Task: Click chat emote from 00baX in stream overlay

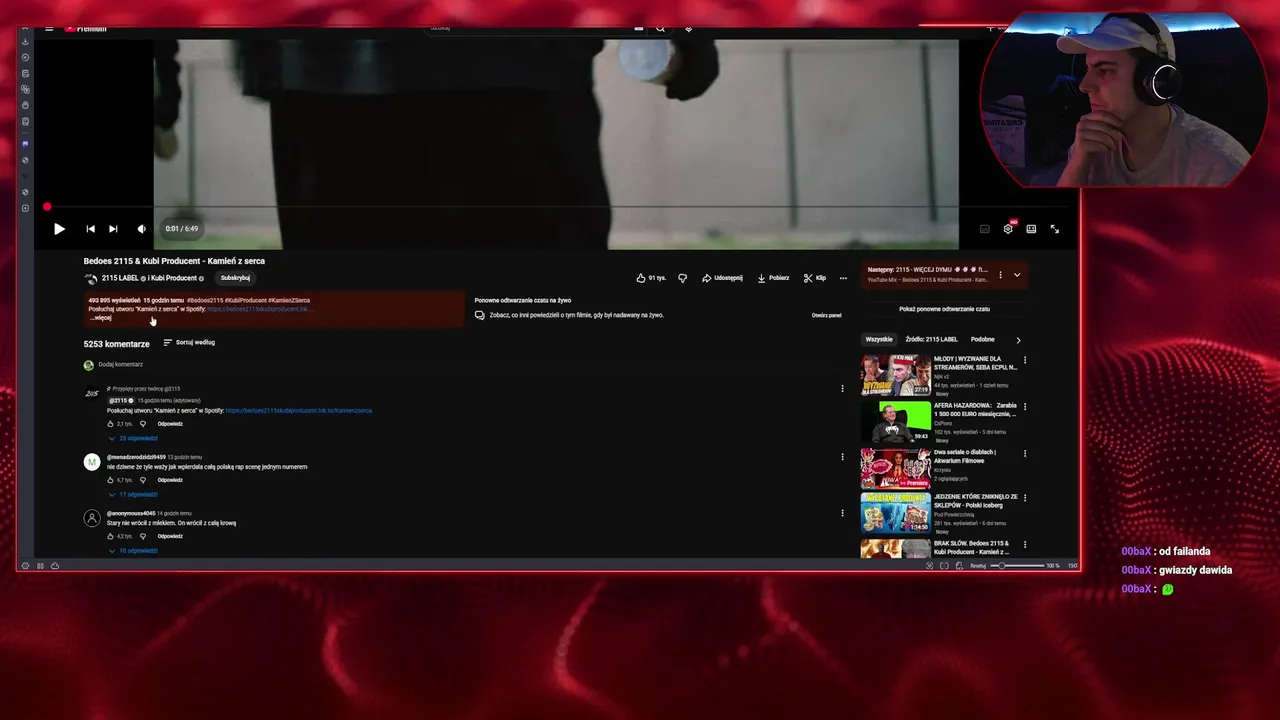Action: coord(1167,589)
